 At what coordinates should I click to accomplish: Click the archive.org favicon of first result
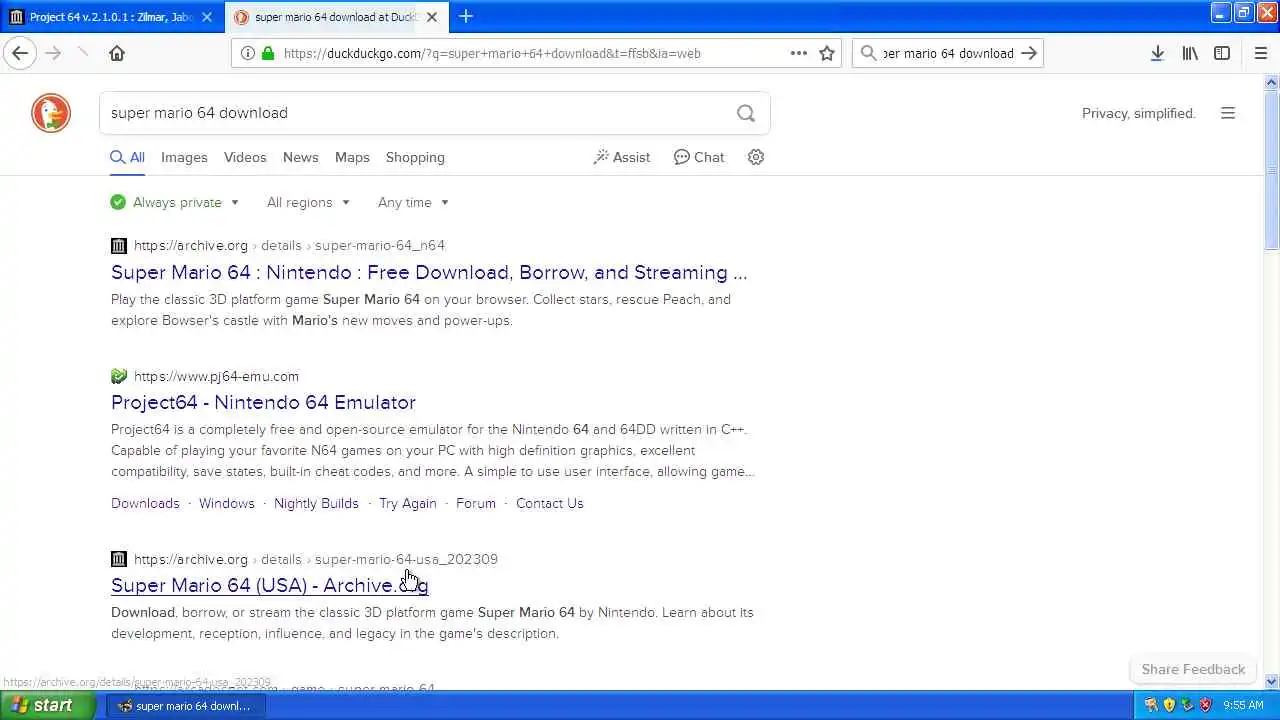click(x=119, y=245)
